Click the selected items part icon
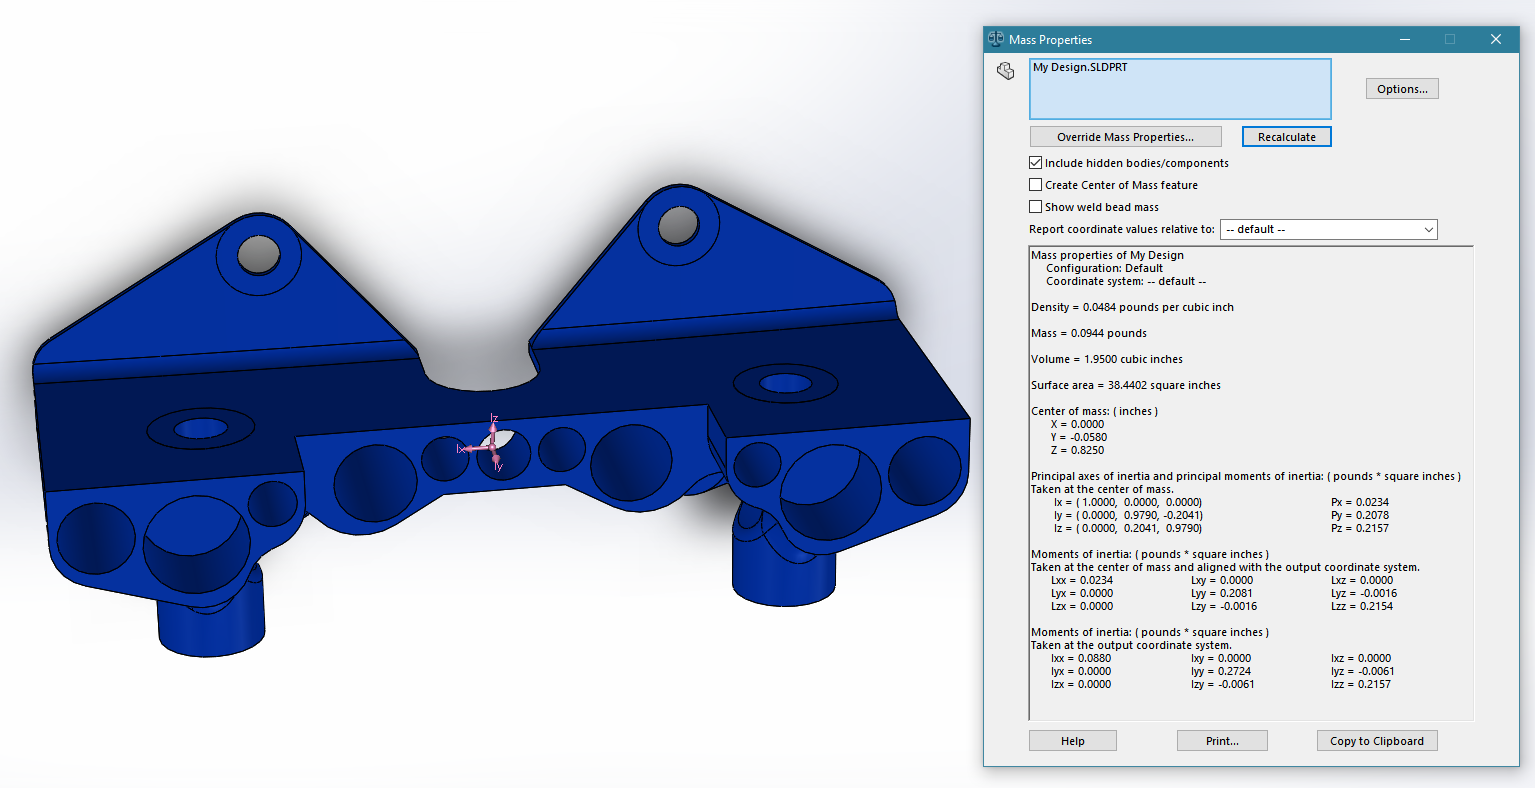The height and width of the screenshot is (788, 1535). pyautogui.click(x=1006, y=71)
